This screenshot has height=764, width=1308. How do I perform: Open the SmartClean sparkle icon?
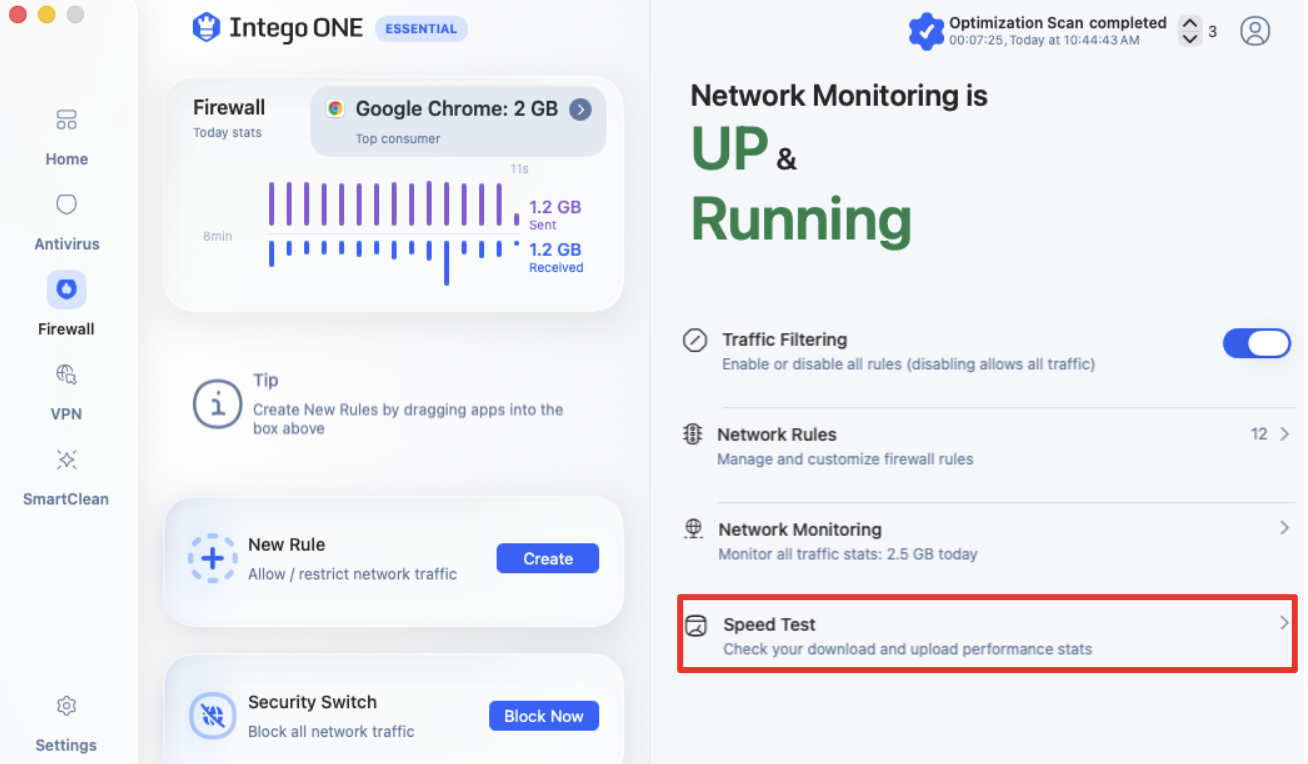coord(66,460)
